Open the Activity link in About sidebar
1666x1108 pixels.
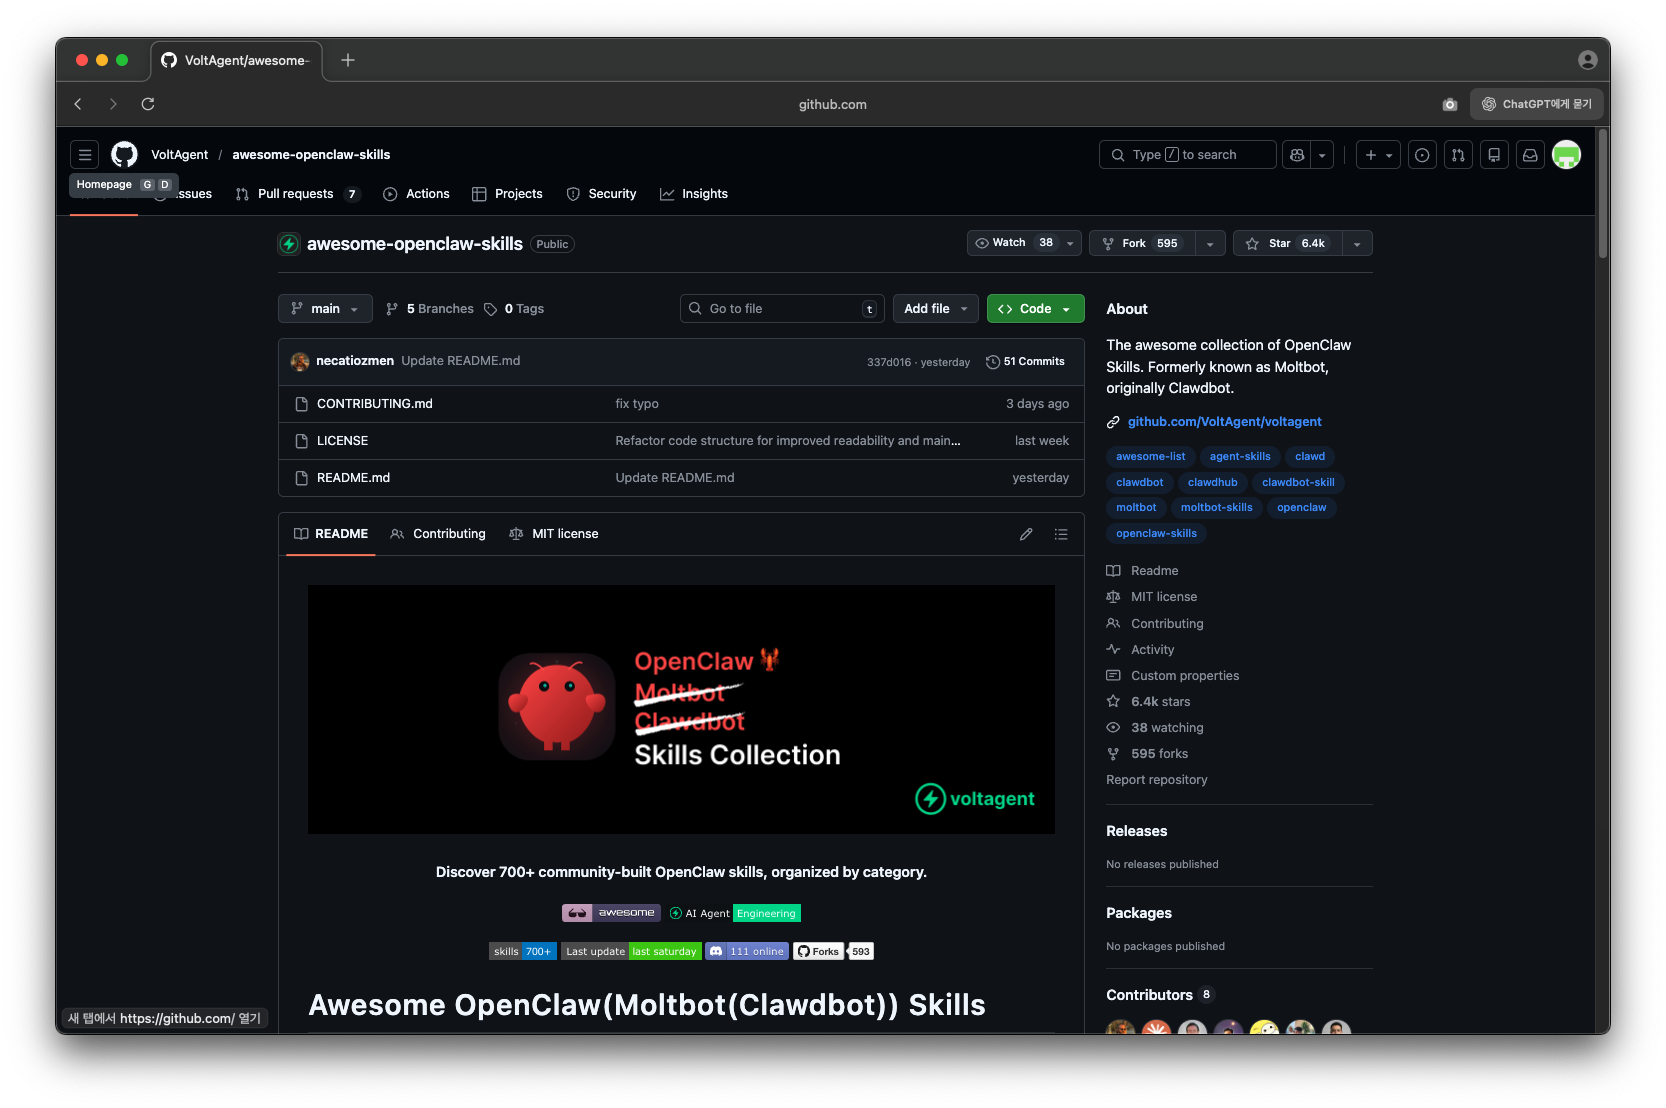(1152, 650)
